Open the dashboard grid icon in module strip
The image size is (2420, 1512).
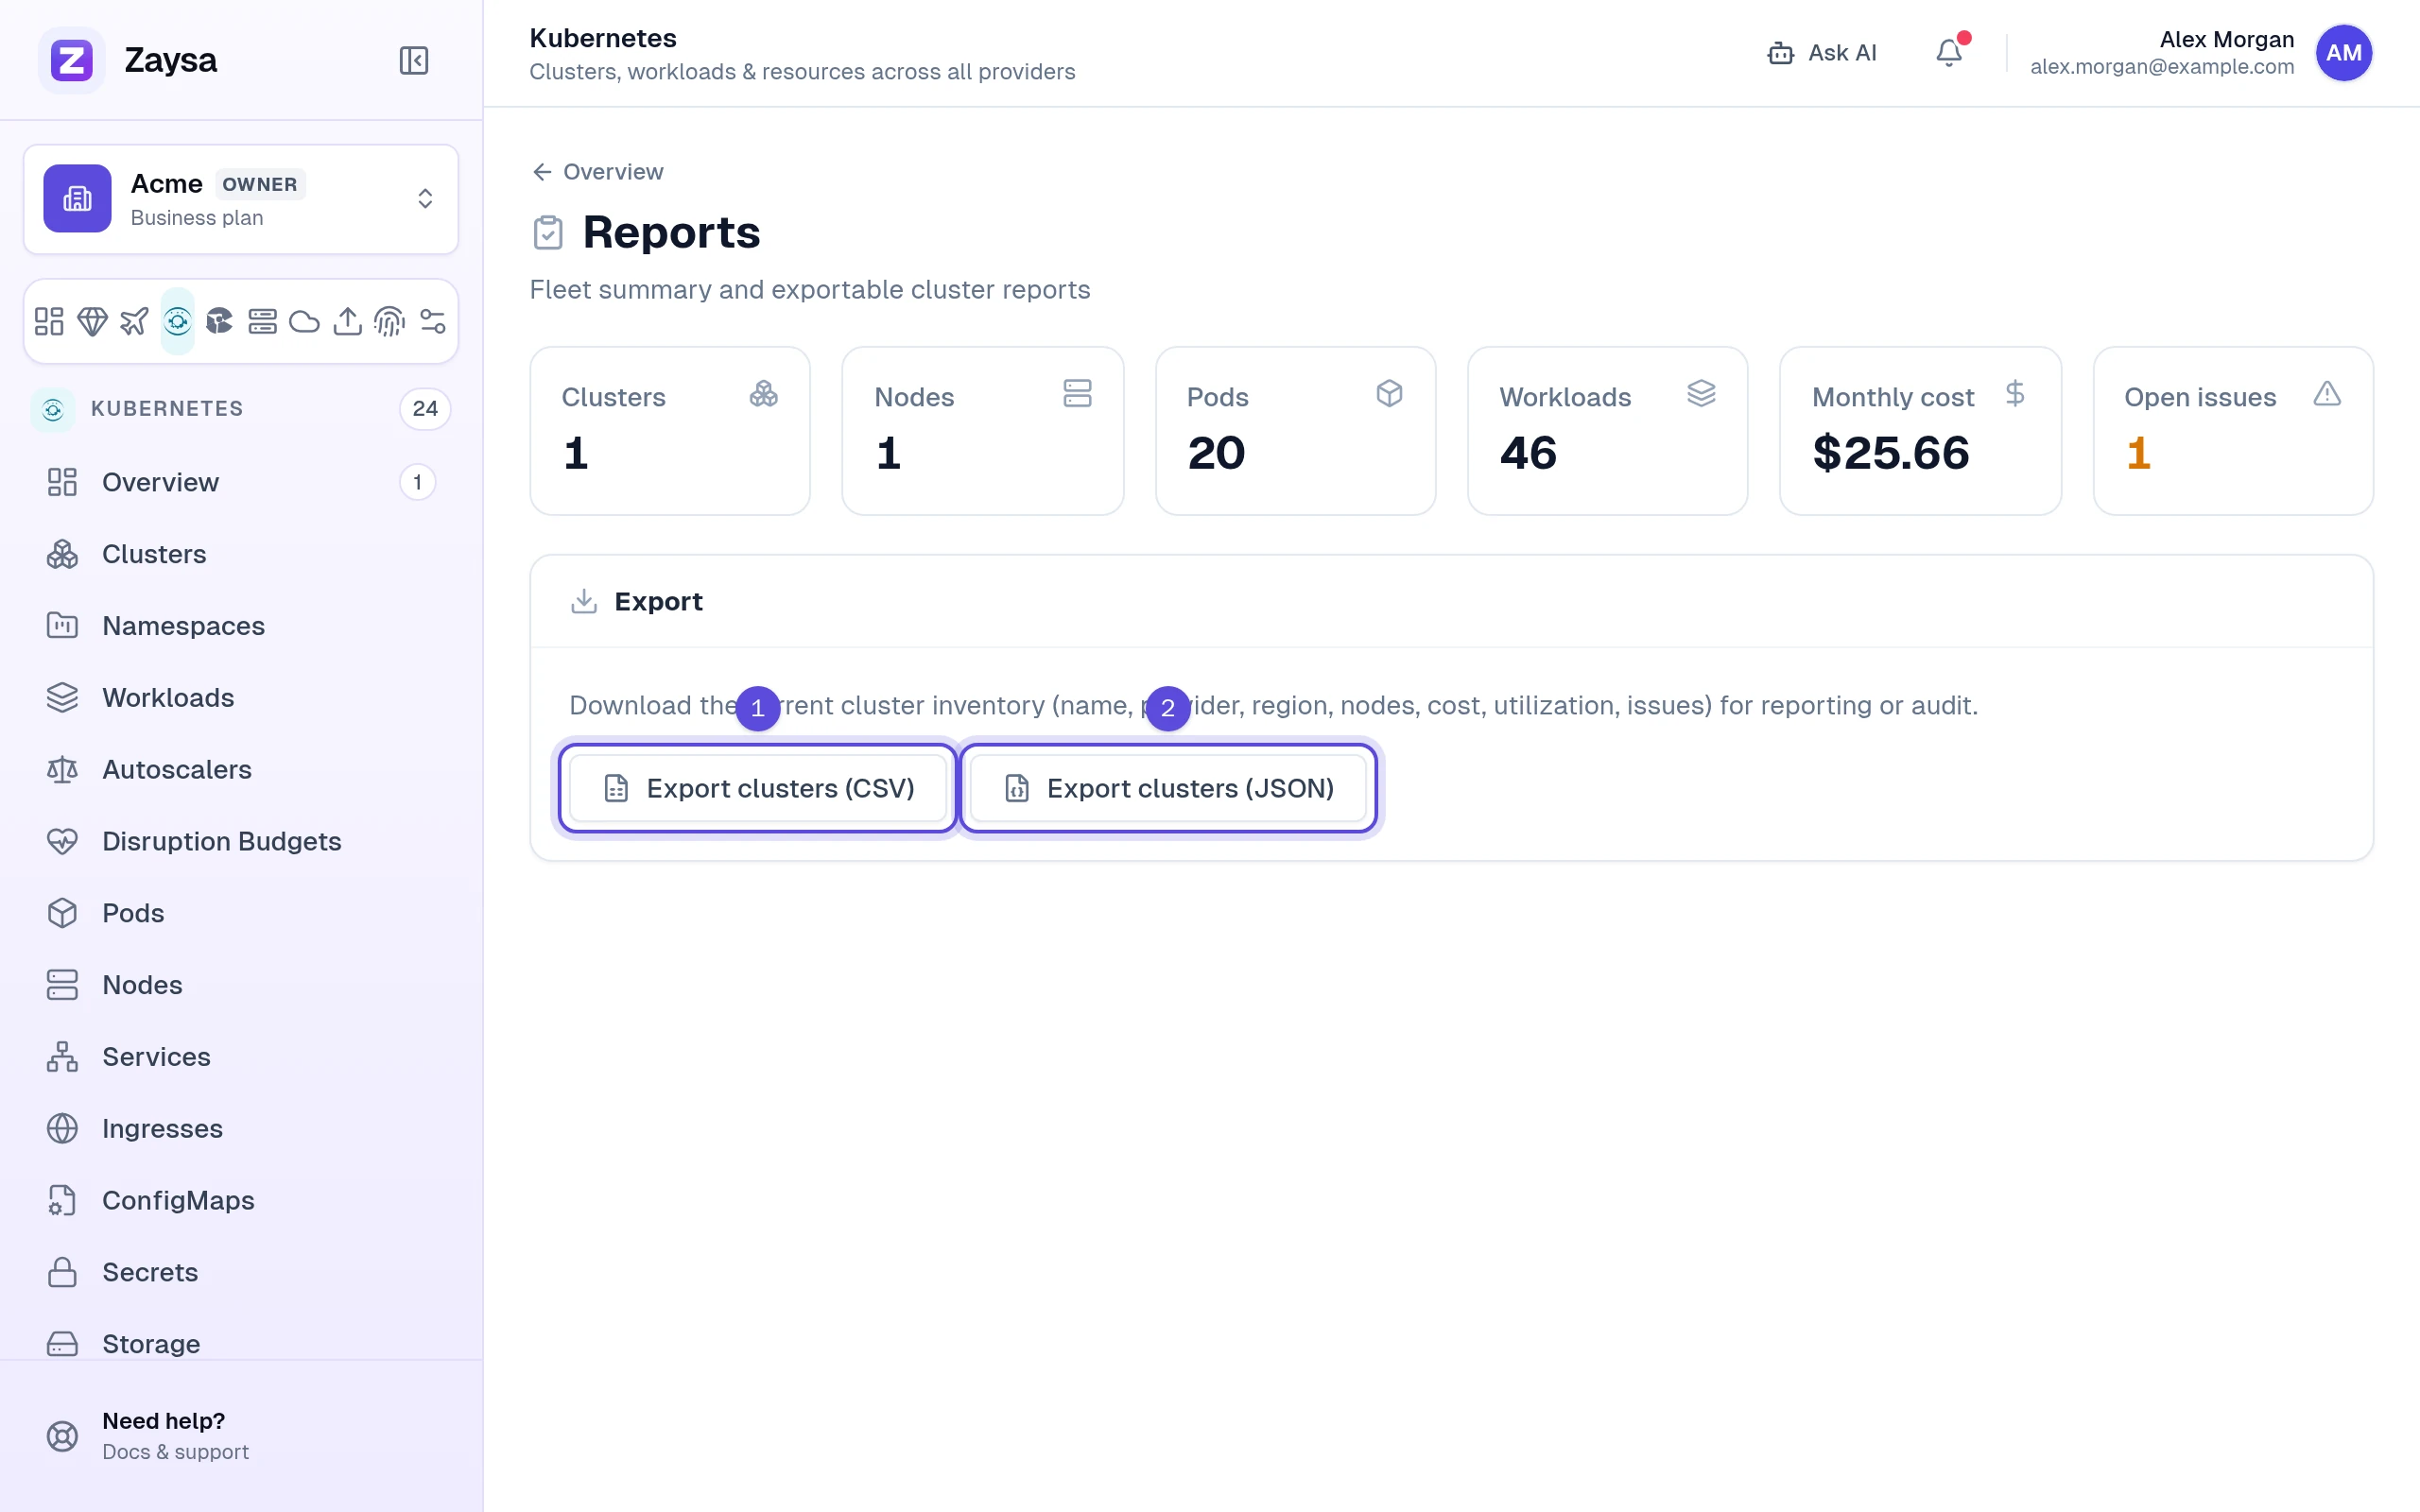49,321
